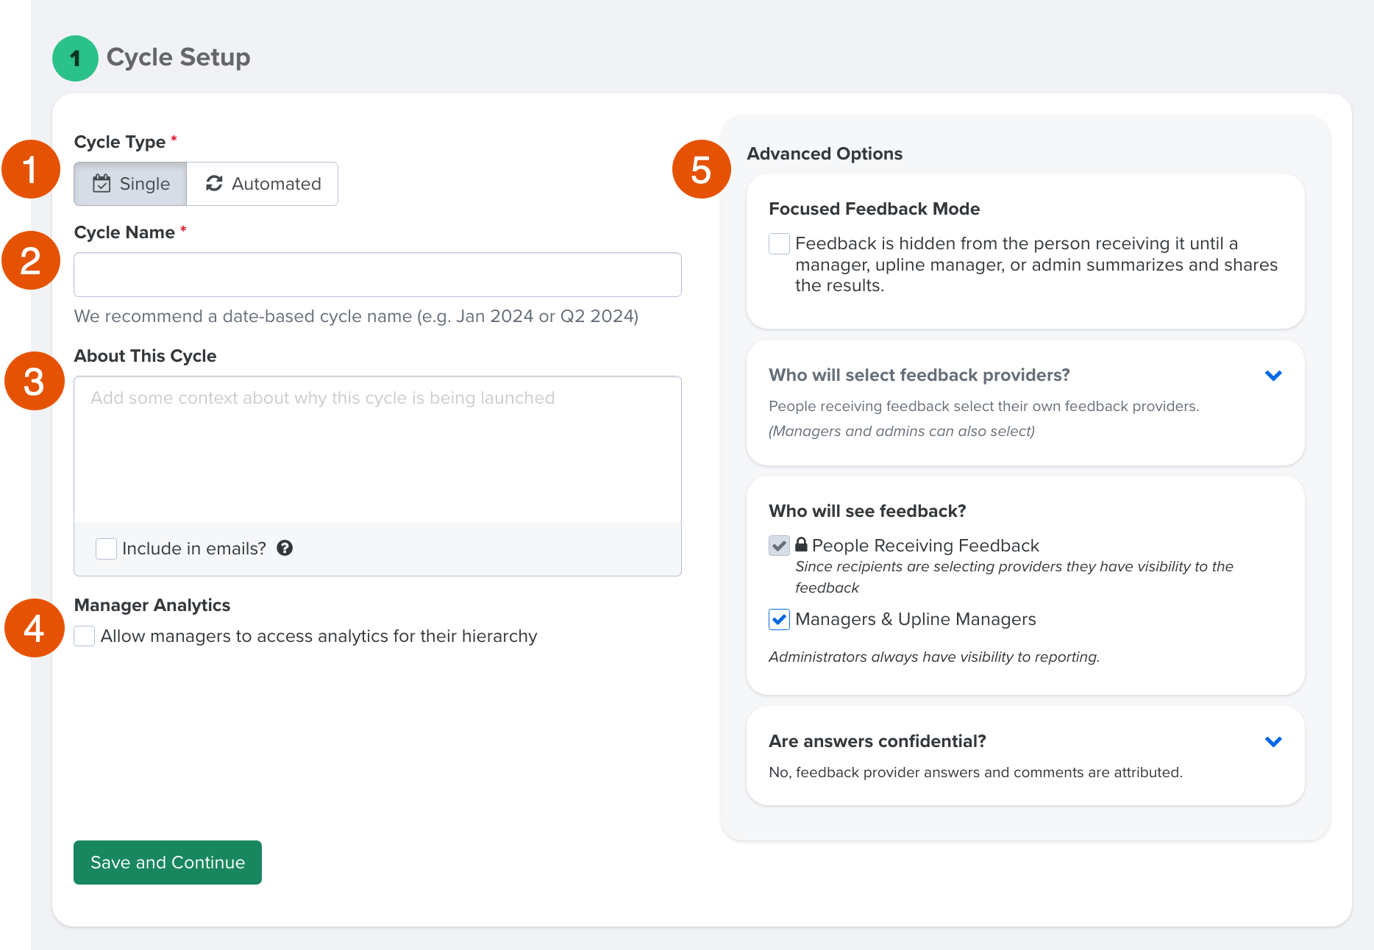Click the calendar icon on the Single option

click(x=101, y=183)
